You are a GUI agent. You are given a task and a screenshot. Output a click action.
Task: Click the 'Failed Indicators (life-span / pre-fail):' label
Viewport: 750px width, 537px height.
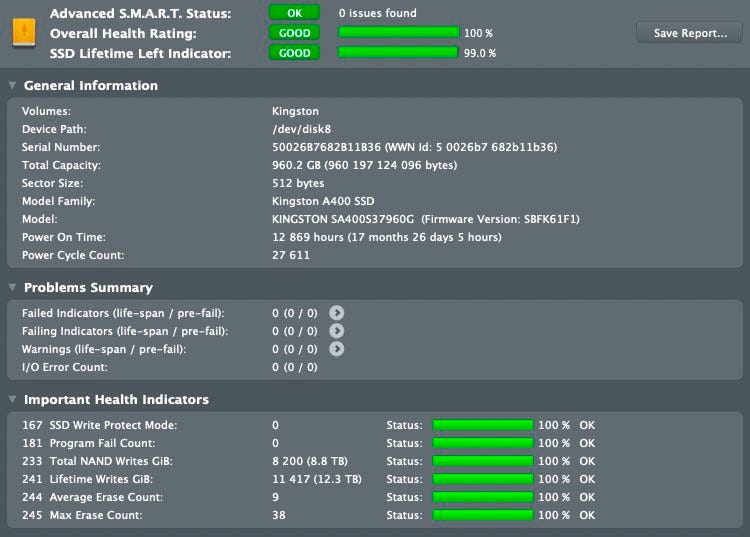(123, 313)
